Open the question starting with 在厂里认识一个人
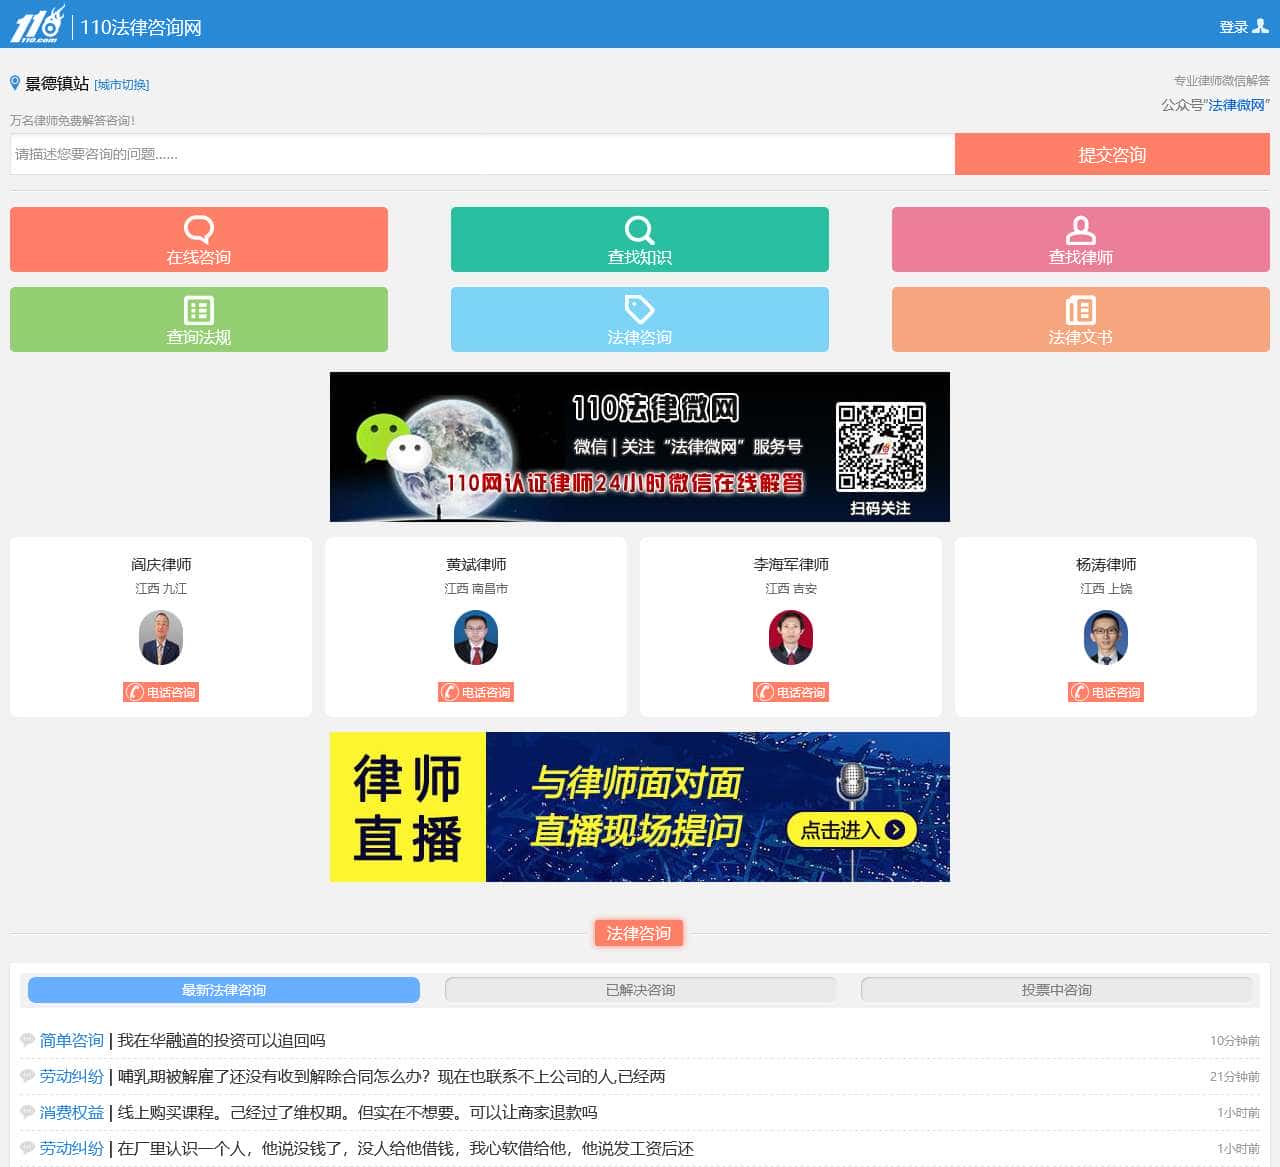Viewport: 1280px width, 1167px height. click(x=405, y=1148)
